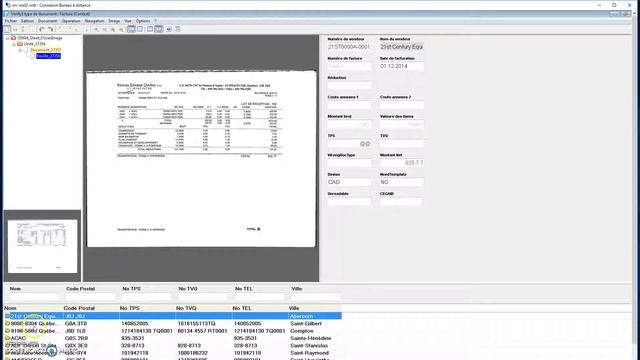Click the Réduction field

click(349, 85)
